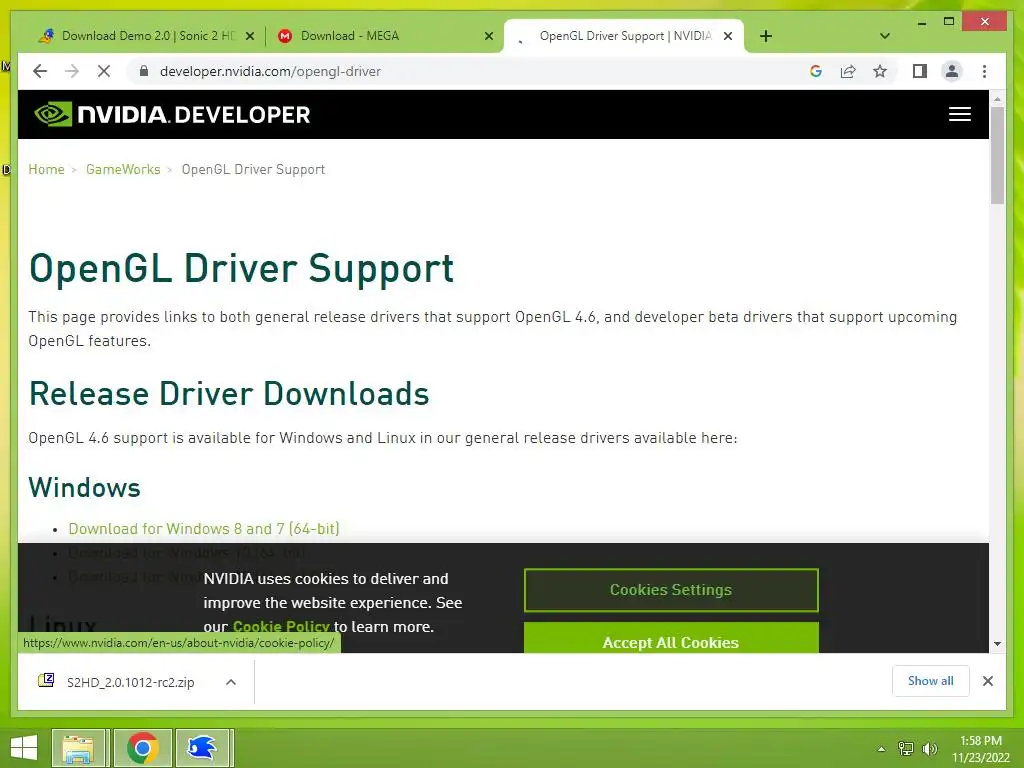Image resolution: width=1024 pixels, height=768 pixels.
Task: Click the Google icon in address bar
Action: (816, 71)
